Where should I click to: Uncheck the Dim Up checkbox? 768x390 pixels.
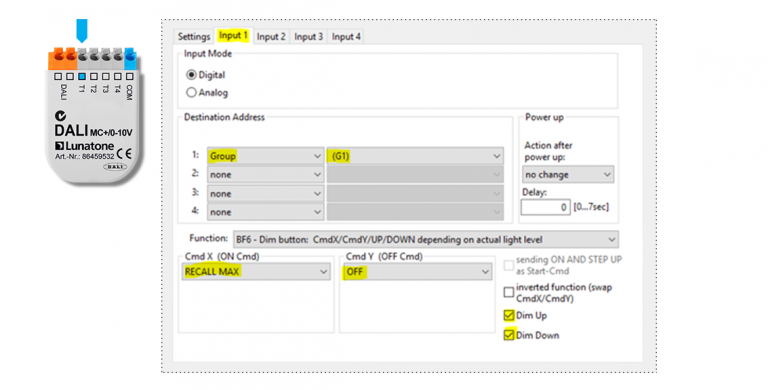tap(509, 315)
